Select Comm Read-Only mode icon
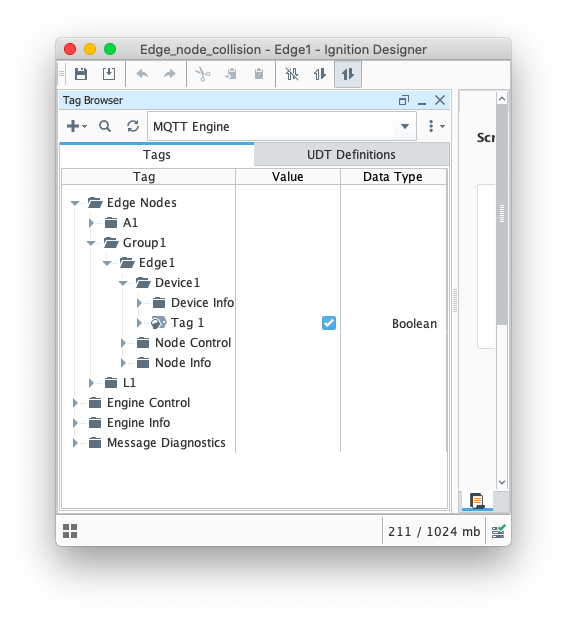567x620 pixels. click(x=320, y=74)
